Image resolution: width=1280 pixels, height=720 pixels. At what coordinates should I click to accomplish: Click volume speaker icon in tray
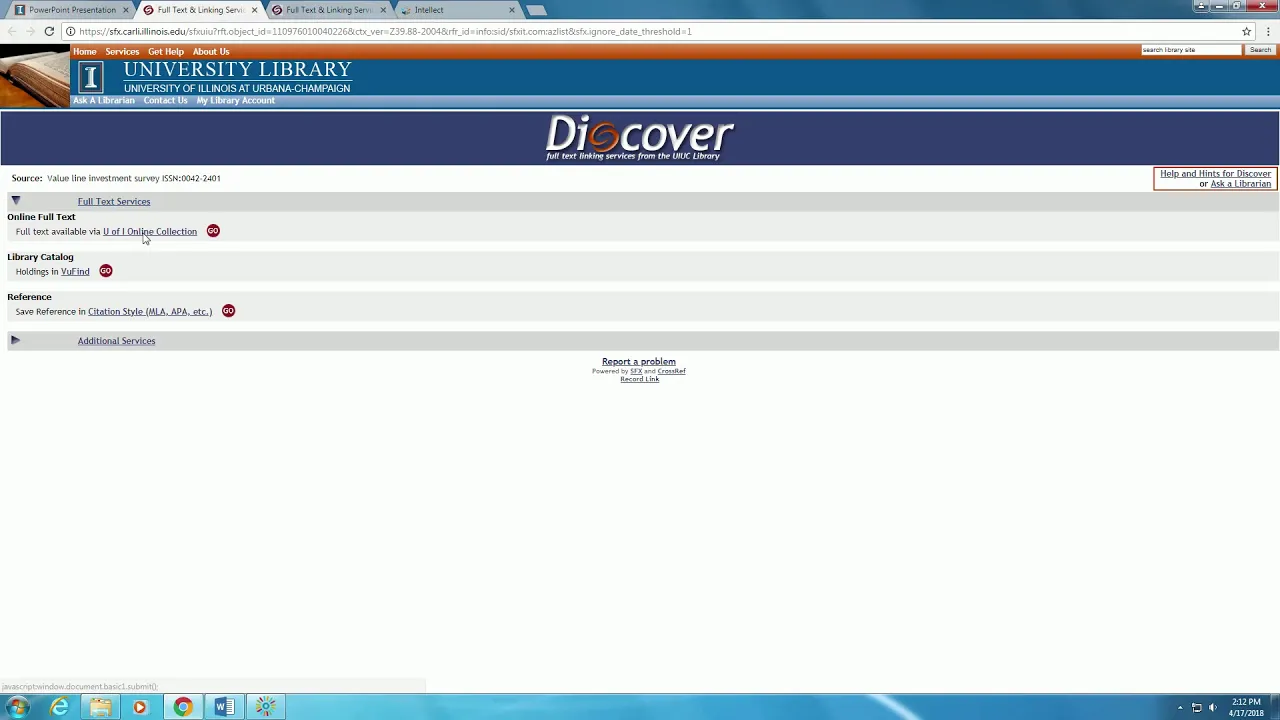1213,708
